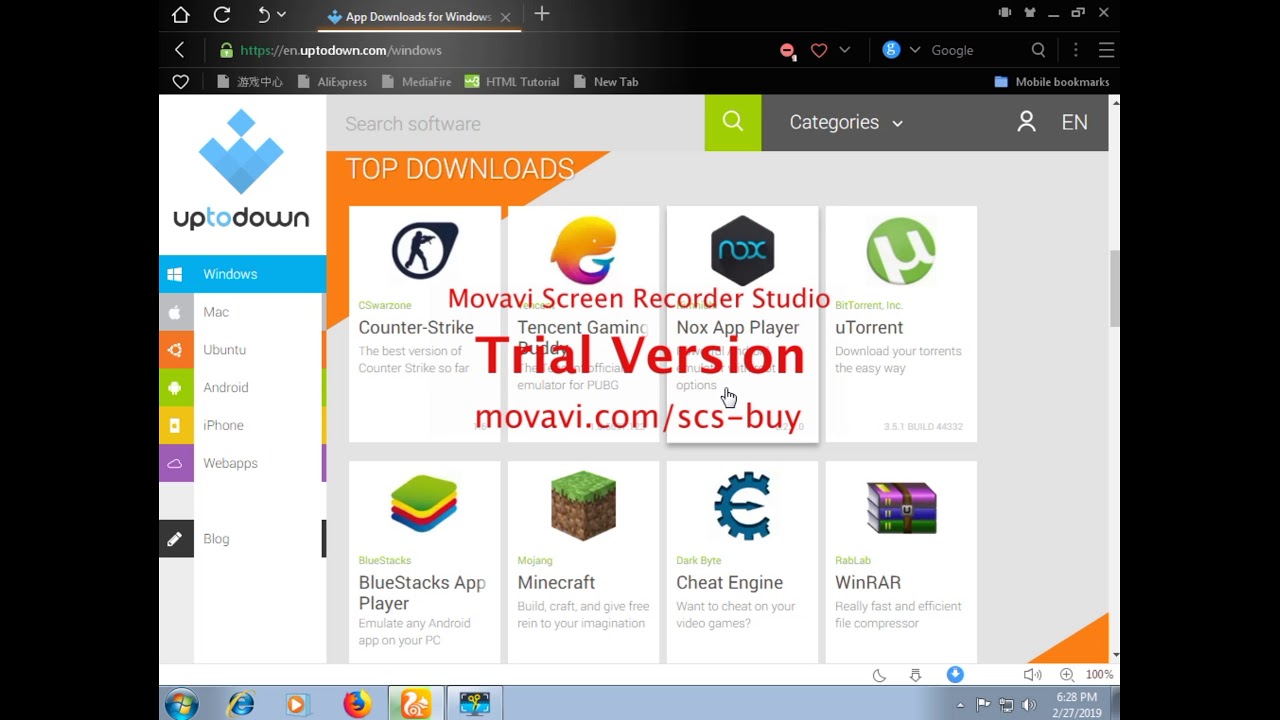
Task: Open the Cheat Engine app card
Action: [x=742, y=562]
